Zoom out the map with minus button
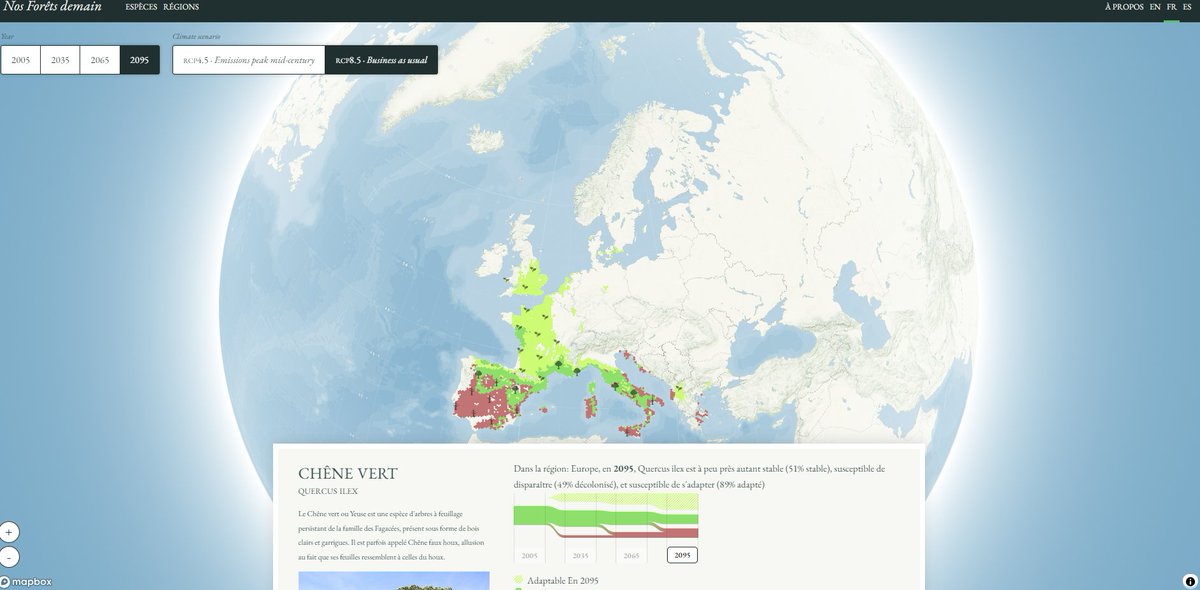1200x590 pixels. (x=9, y=558)
